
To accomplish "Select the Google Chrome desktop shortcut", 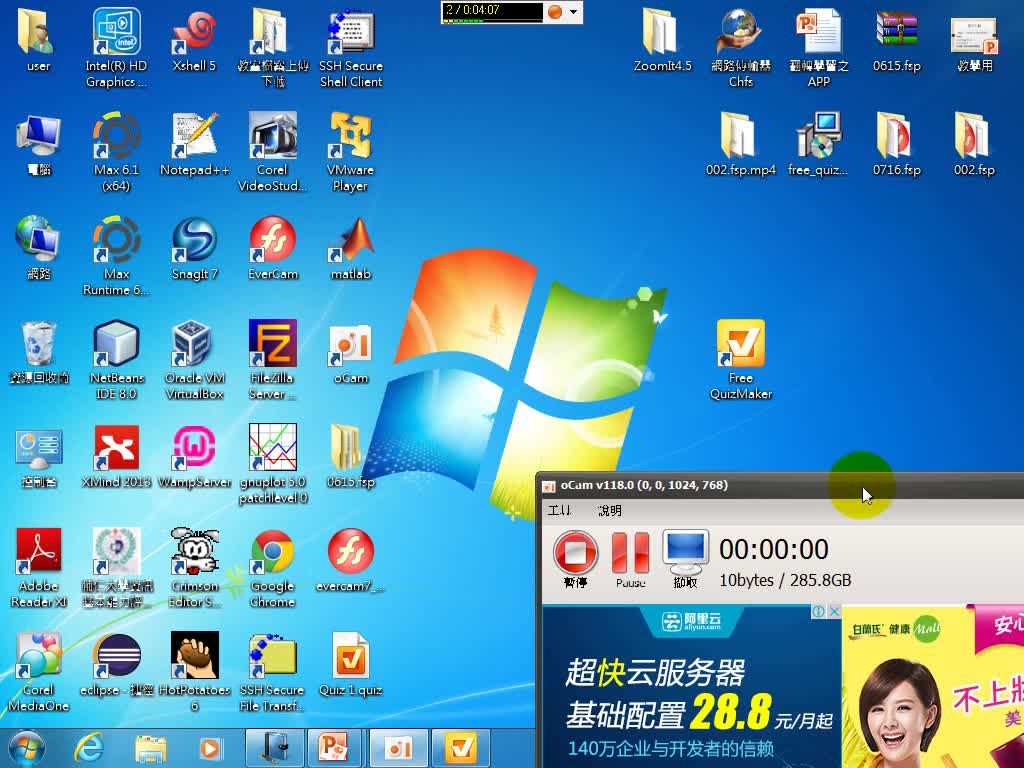I will [x=272, y=568].
